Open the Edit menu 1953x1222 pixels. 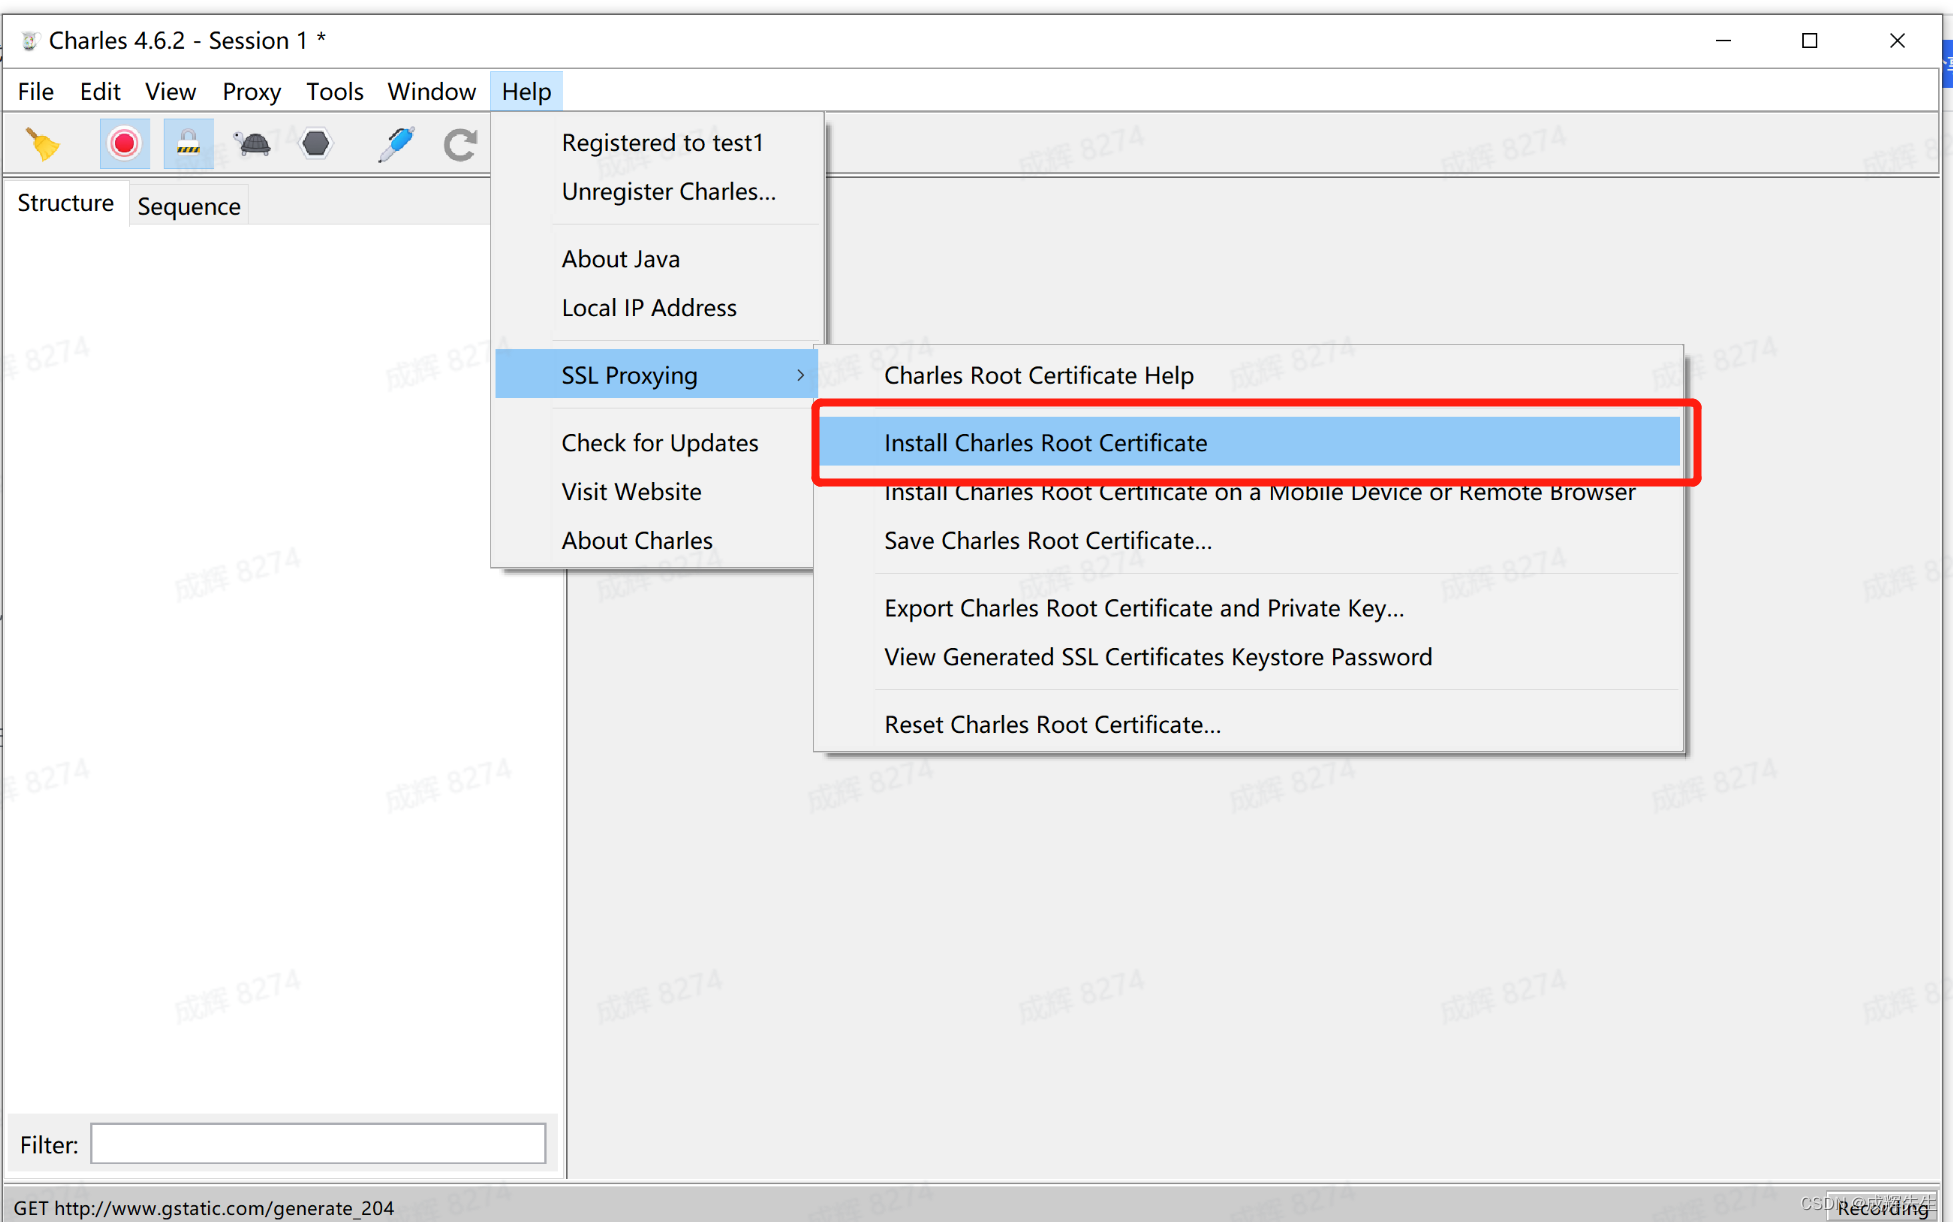(100, 92)
